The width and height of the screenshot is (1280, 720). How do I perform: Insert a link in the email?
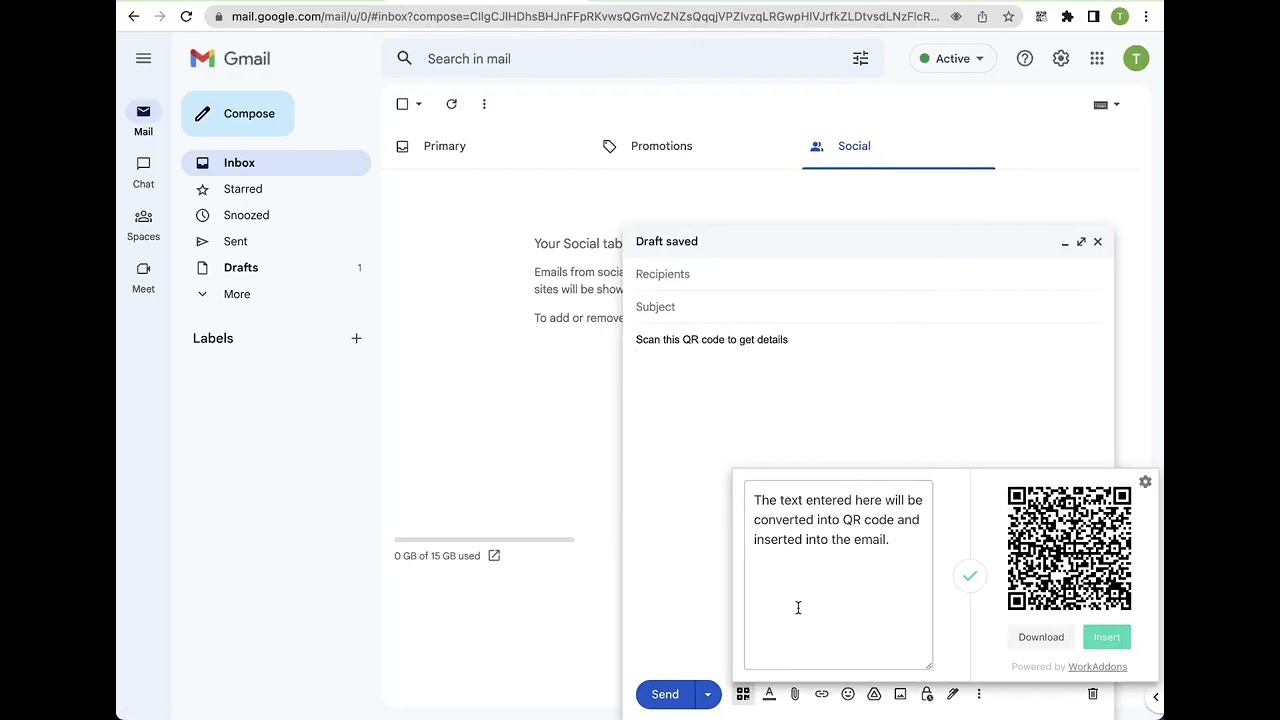click(821, 694)
